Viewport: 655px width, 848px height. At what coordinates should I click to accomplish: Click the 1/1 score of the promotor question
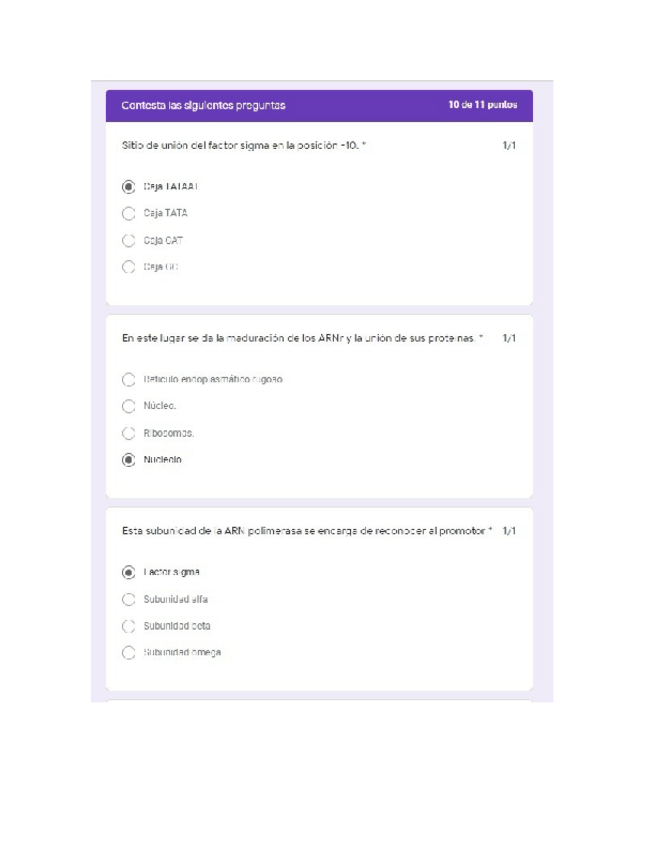tap(509, 531)
